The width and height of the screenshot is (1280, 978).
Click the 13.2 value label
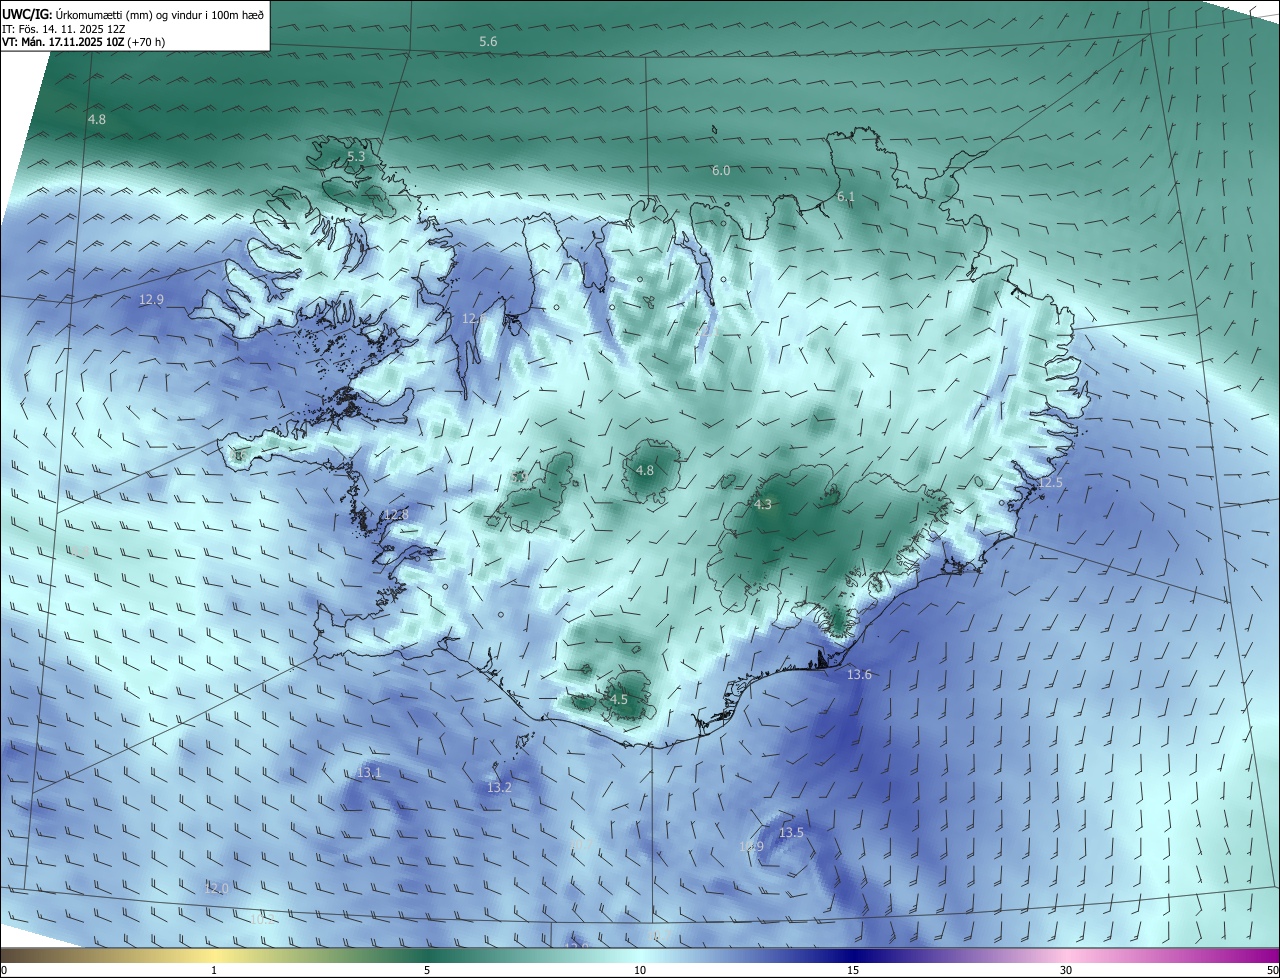coord(499,788)
